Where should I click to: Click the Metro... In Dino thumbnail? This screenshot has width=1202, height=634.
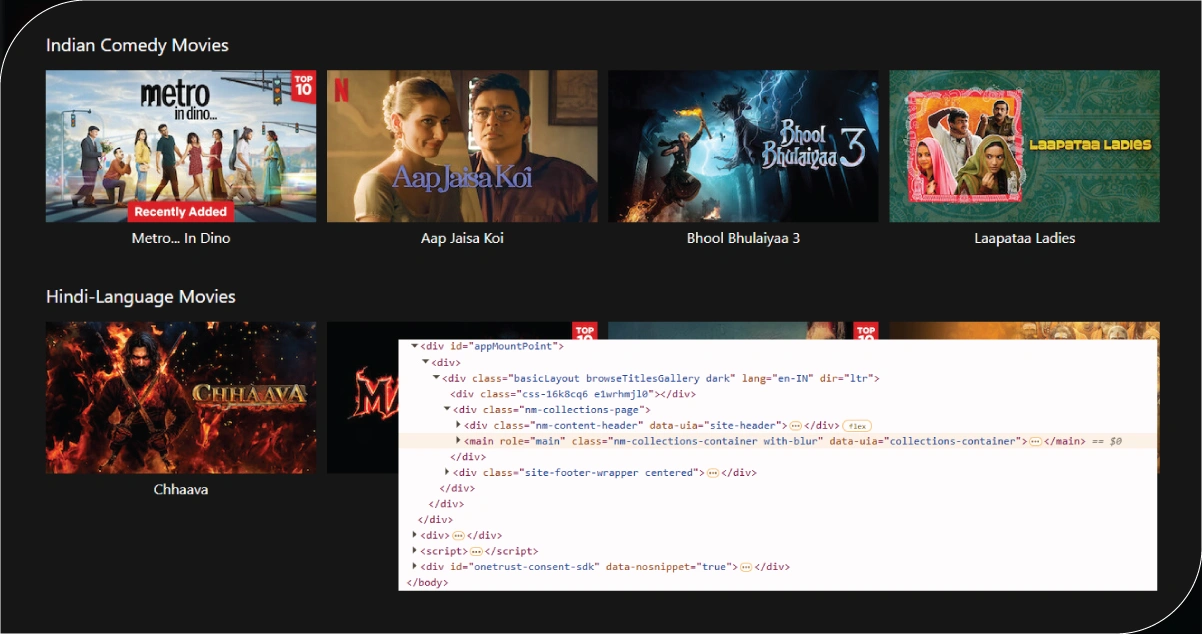click(180, 146)
